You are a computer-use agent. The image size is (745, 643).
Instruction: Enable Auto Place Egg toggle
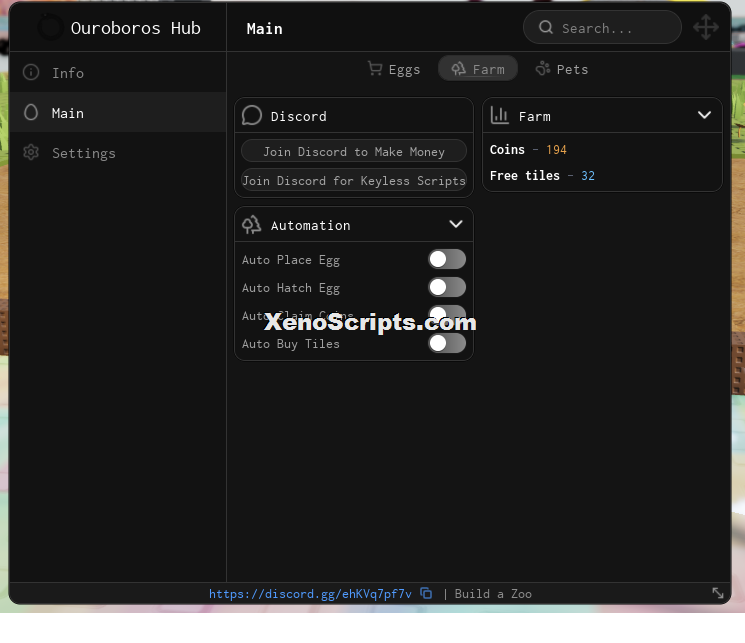[447, 259]
